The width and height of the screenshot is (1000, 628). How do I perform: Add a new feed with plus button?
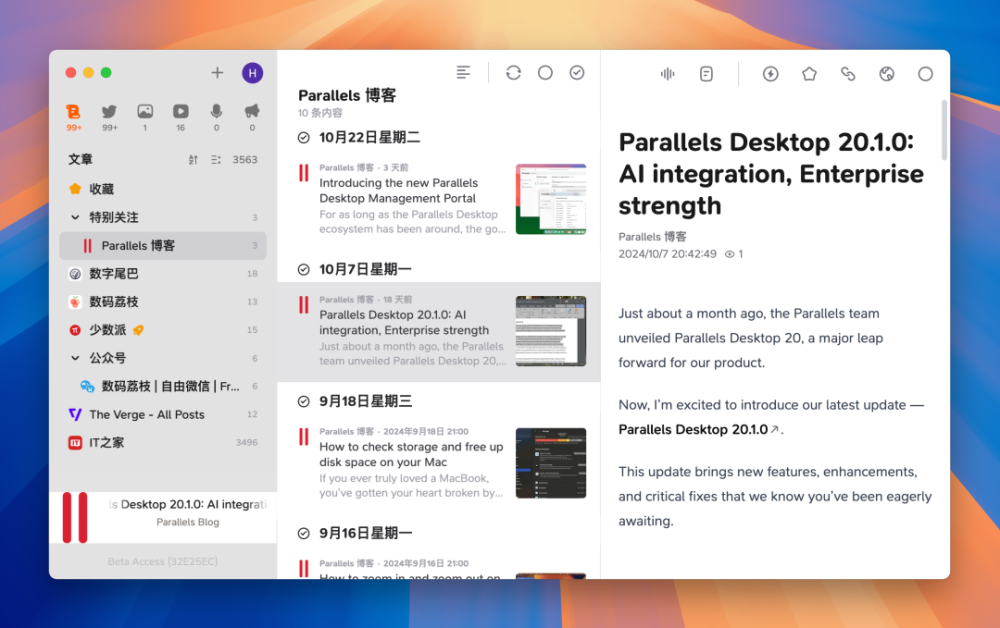click(x=217, y=73)
